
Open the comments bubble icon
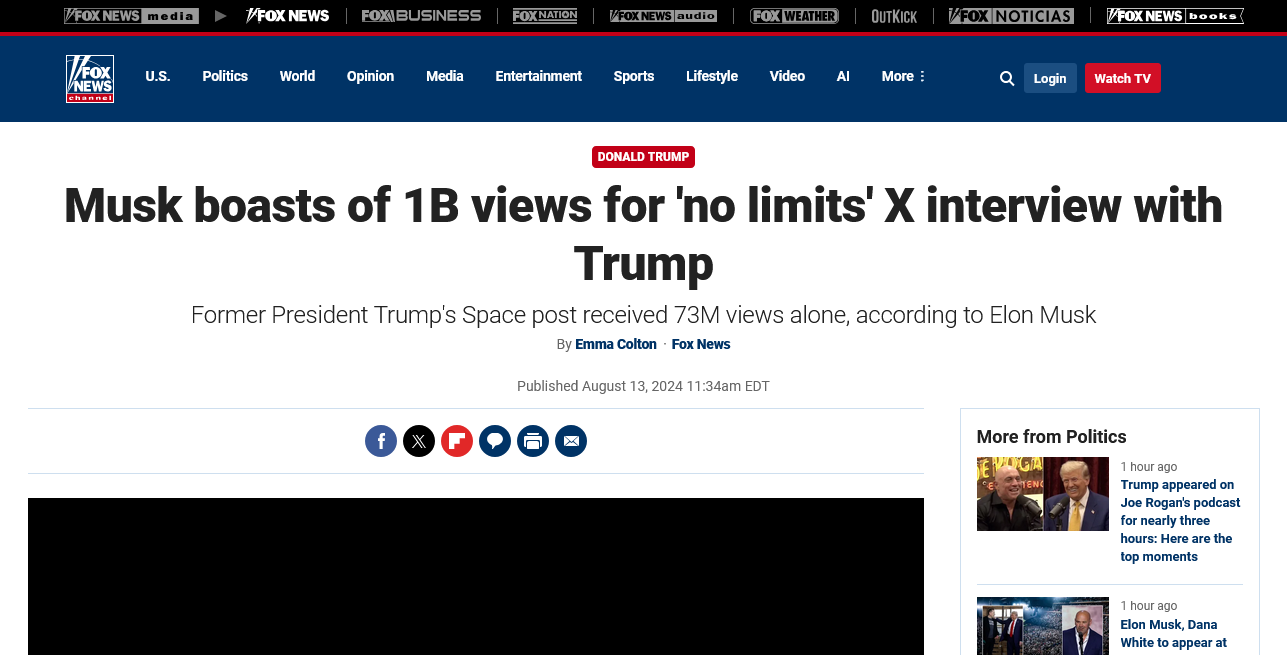(x=495, y=441)
